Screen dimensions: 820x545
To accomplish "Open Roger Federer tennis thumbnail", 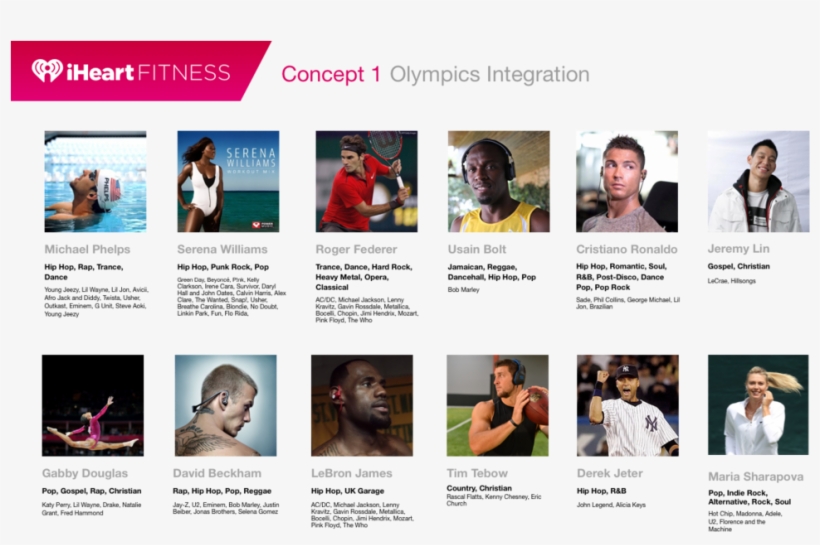I will (x=366, y=181).
